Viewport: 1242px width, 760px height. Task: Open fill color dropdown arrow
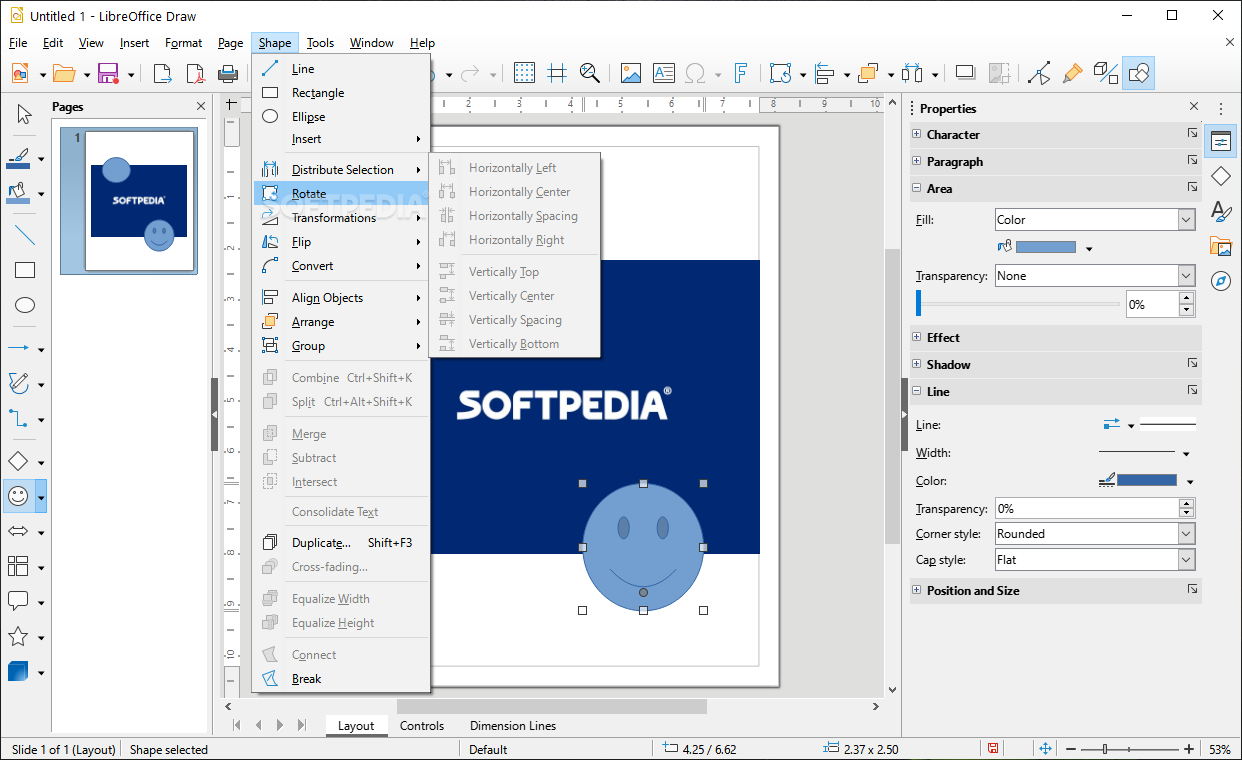(x=1089, y=248)
